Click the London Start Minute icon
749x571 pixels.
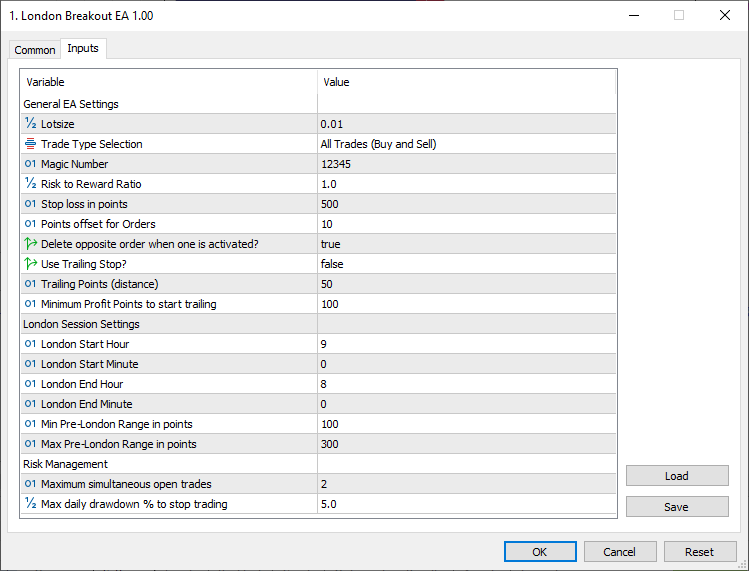tap(31, 364)
